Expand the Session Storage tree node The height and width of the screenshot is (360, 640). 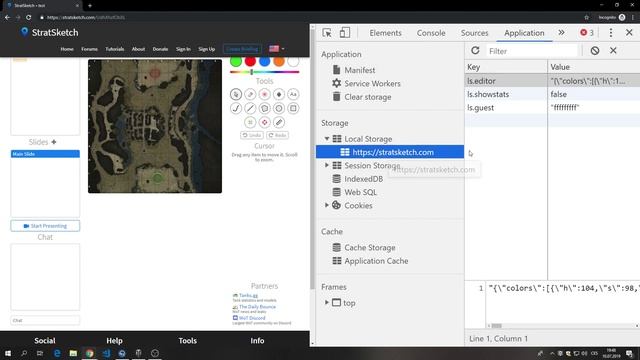click(327, 165)
